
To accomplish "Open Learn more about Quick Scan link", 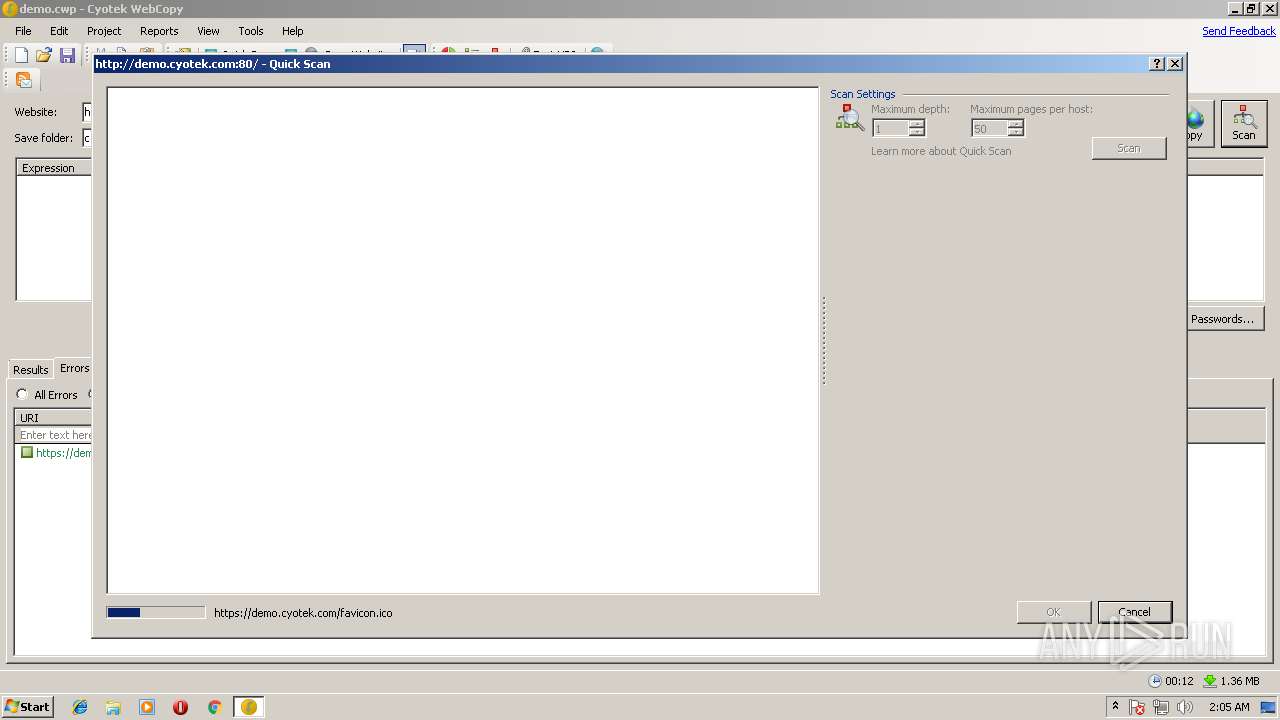I will click(x=941, y=151).
